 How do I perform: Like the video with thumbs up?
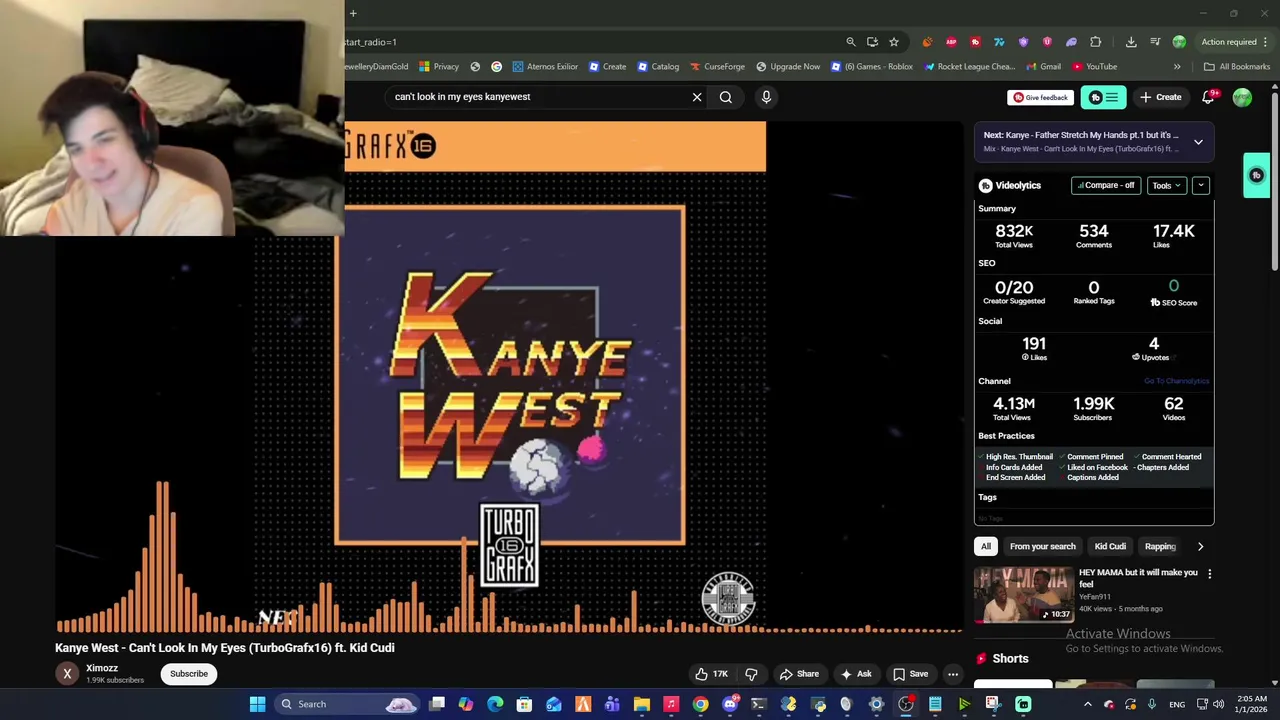coord(711,674)
